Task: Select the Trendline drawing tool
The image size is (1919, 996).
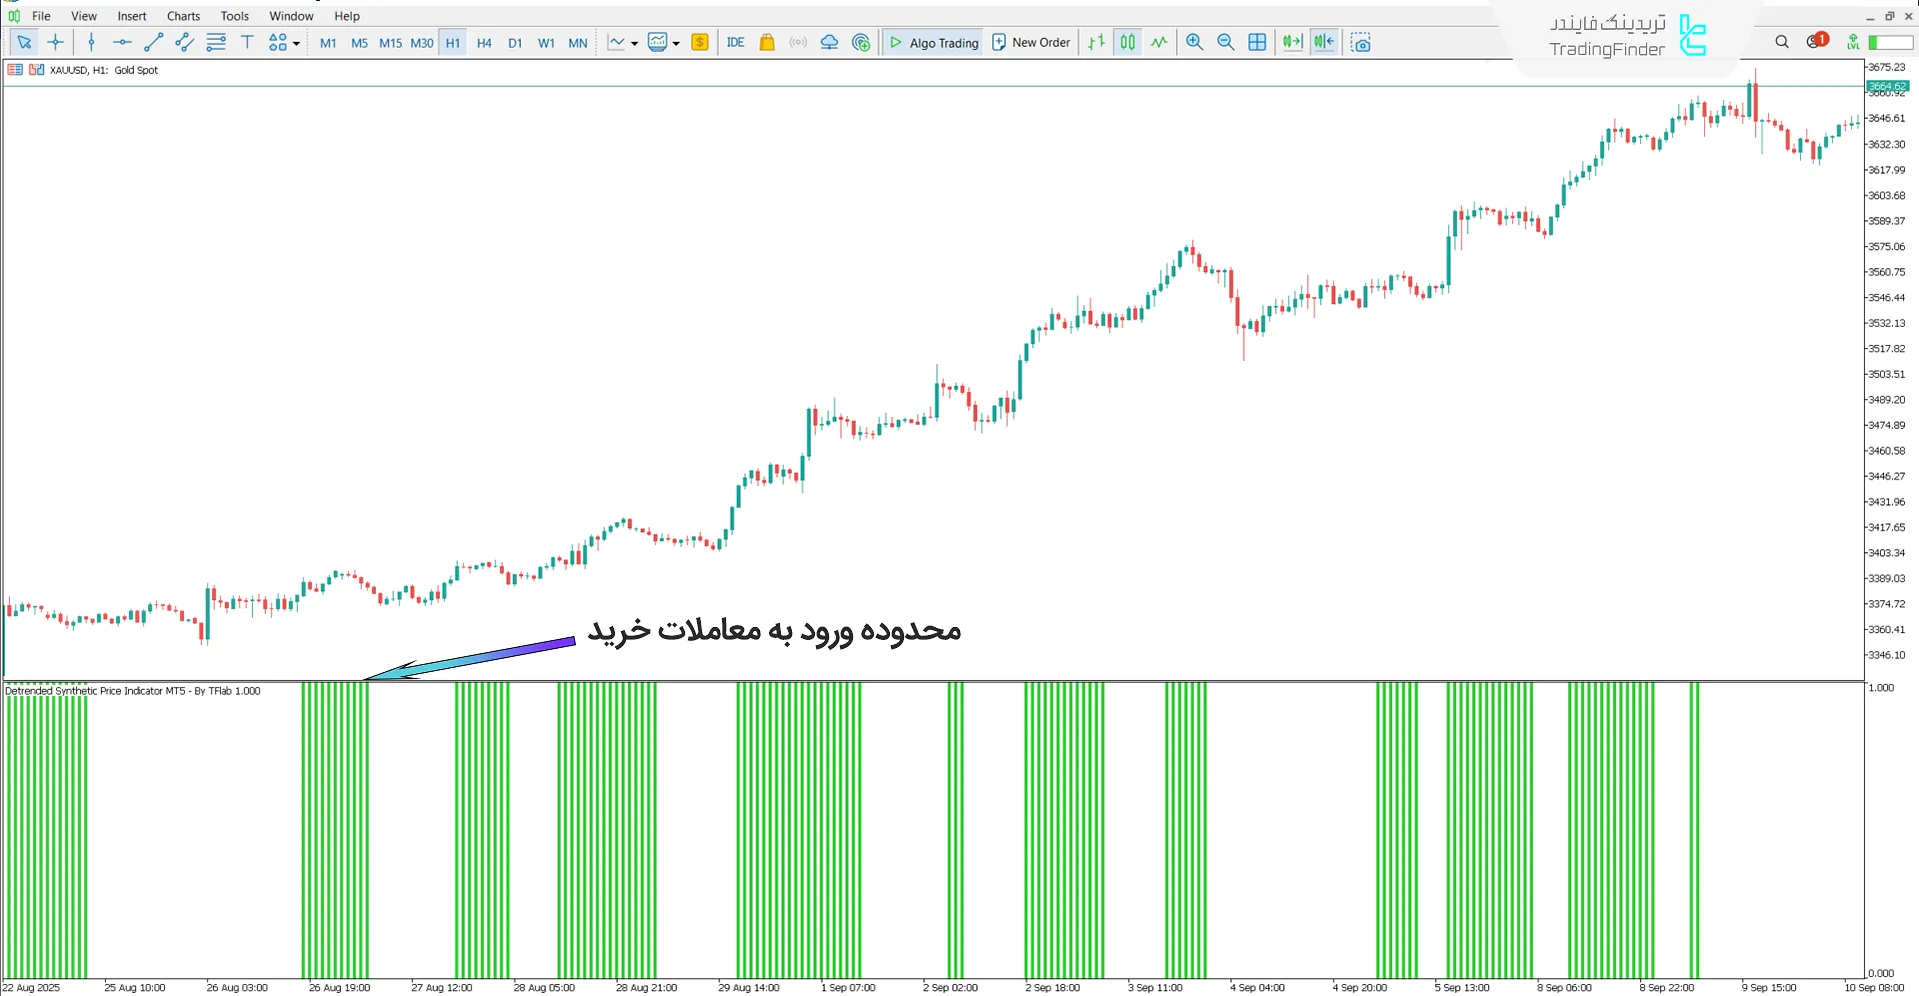Action: 153,42
